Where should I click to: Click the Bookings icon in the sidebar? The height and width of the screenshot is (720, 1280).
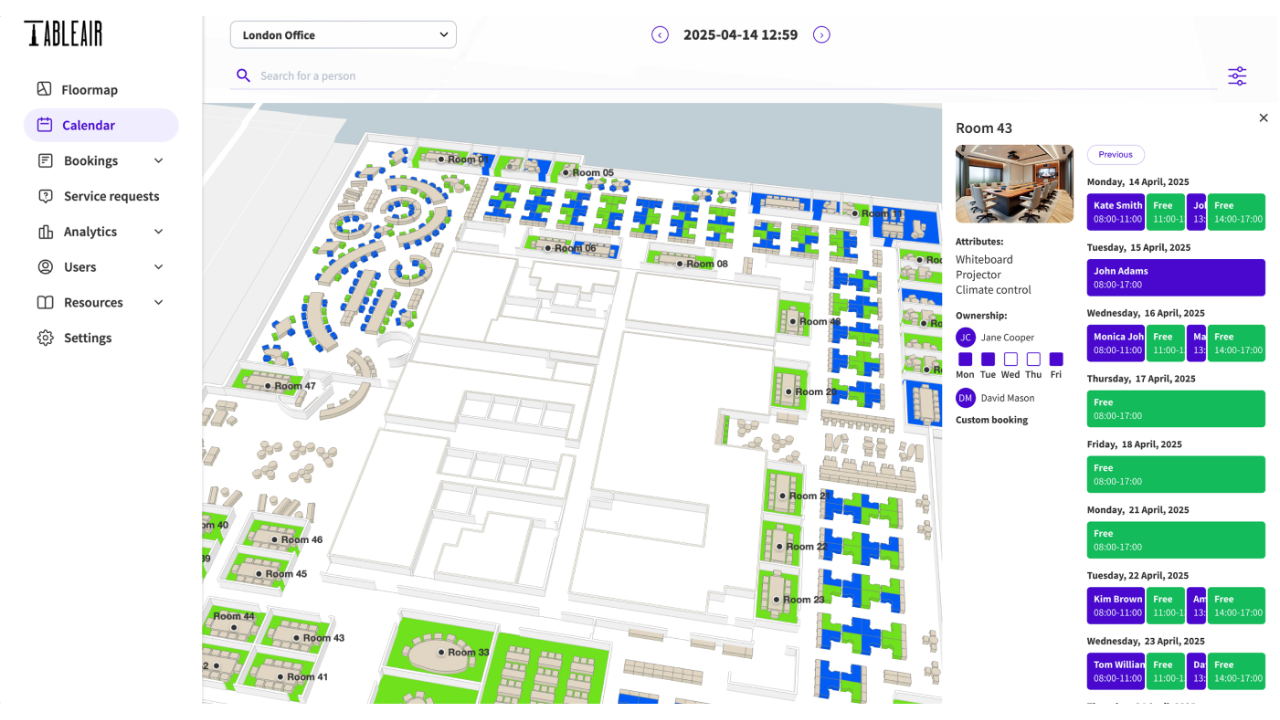45,160
